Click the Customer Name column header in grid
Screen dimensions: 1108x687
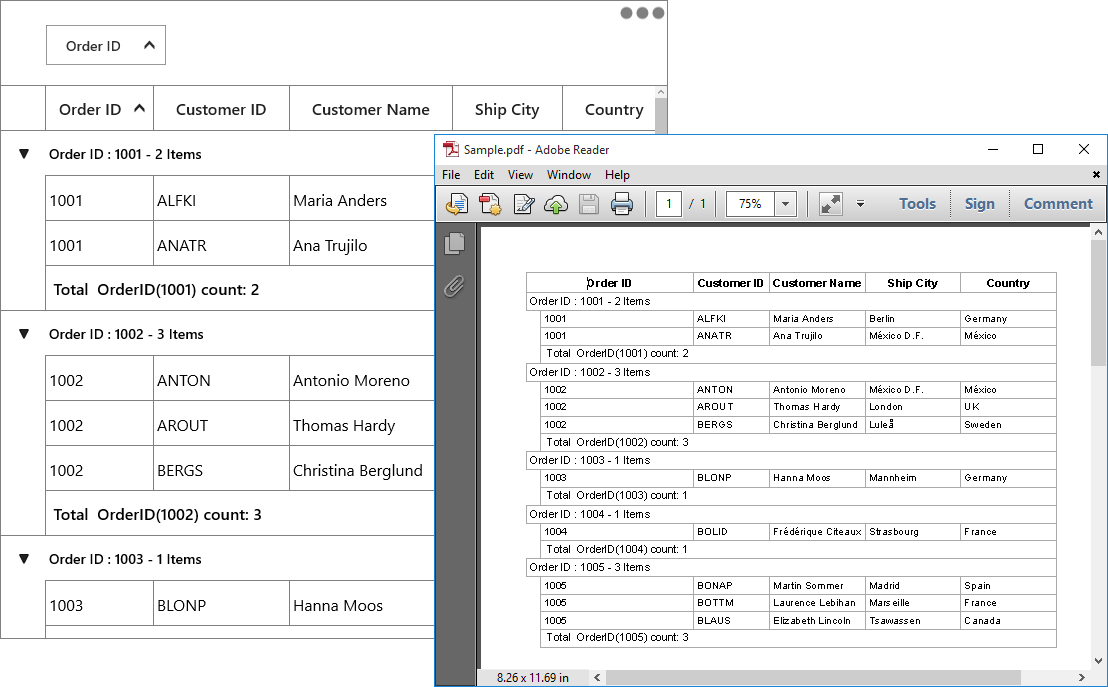(371, 109)
